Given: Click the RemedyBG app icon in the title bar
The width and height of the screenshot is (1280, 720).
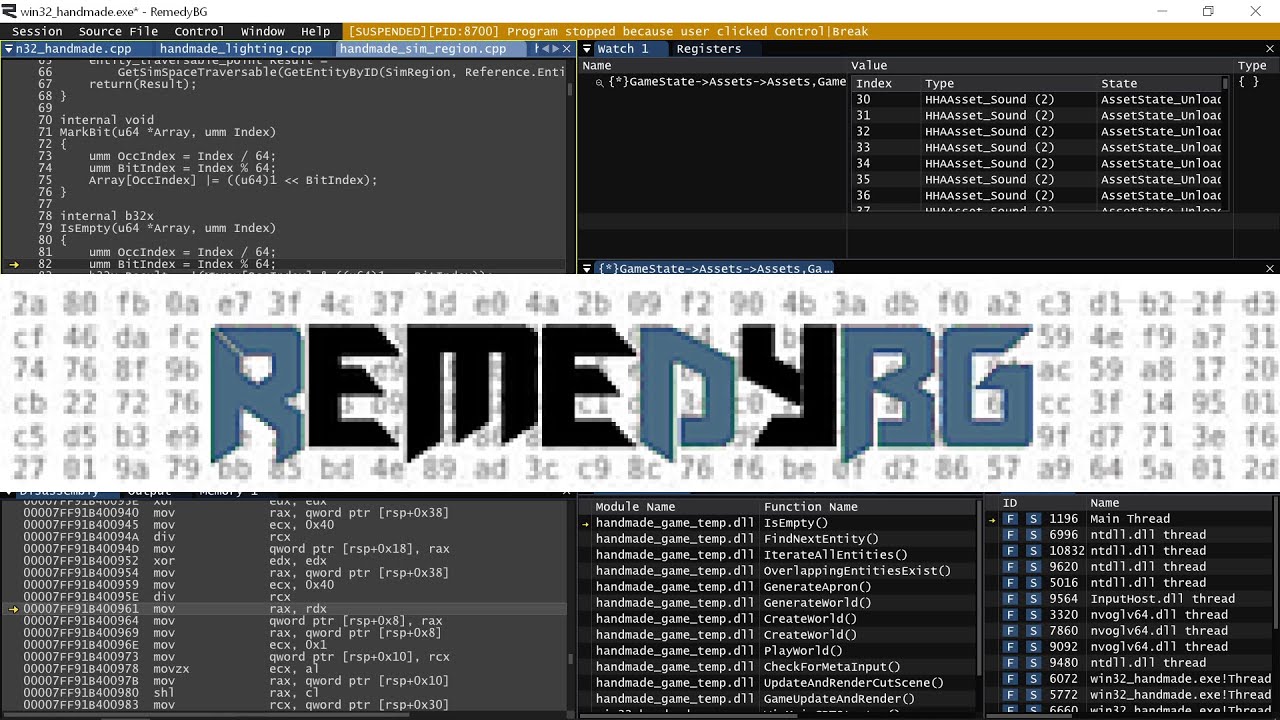Looking at the screenshot, I should 10,11.
